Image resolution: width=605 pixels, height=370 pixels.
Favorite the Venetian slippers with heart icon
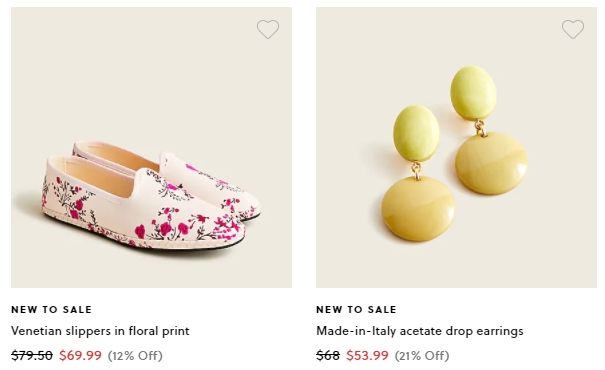[x=268, y=29]
